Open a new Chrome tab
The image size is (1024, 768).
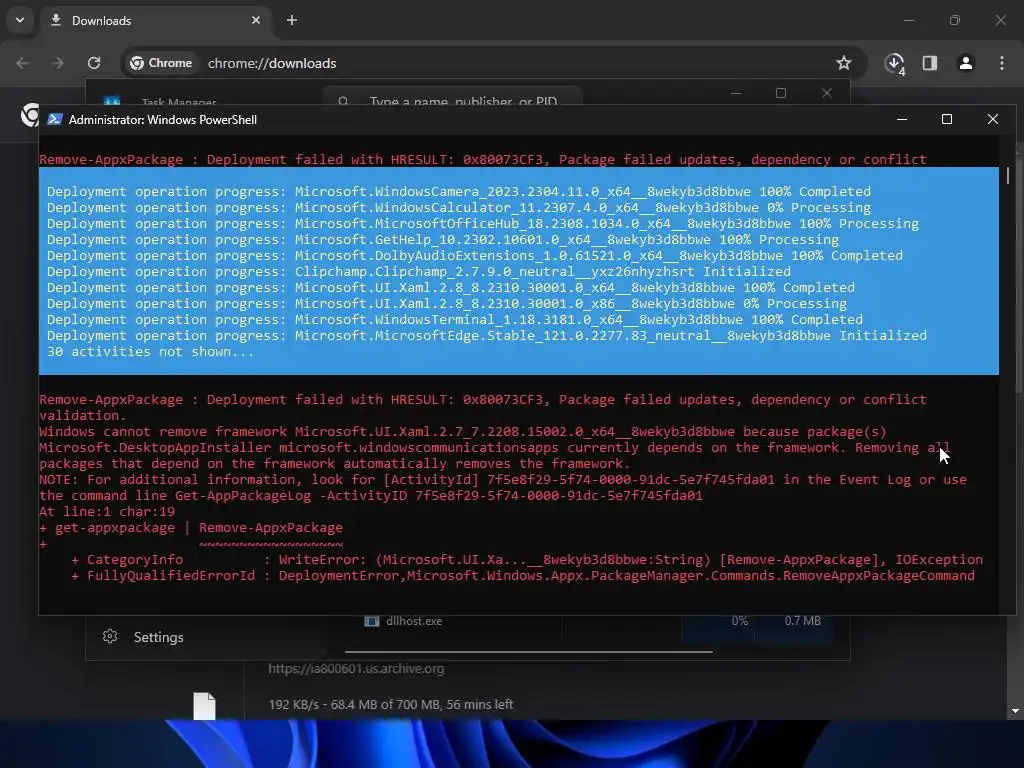[292, 20]
